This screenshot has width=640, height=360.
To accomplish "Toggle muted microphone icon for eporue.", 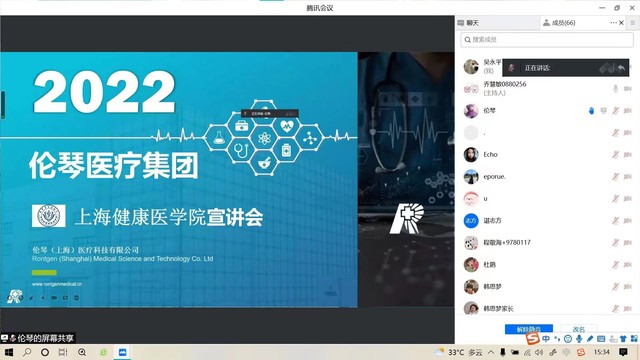I will (x=615, y=176).
